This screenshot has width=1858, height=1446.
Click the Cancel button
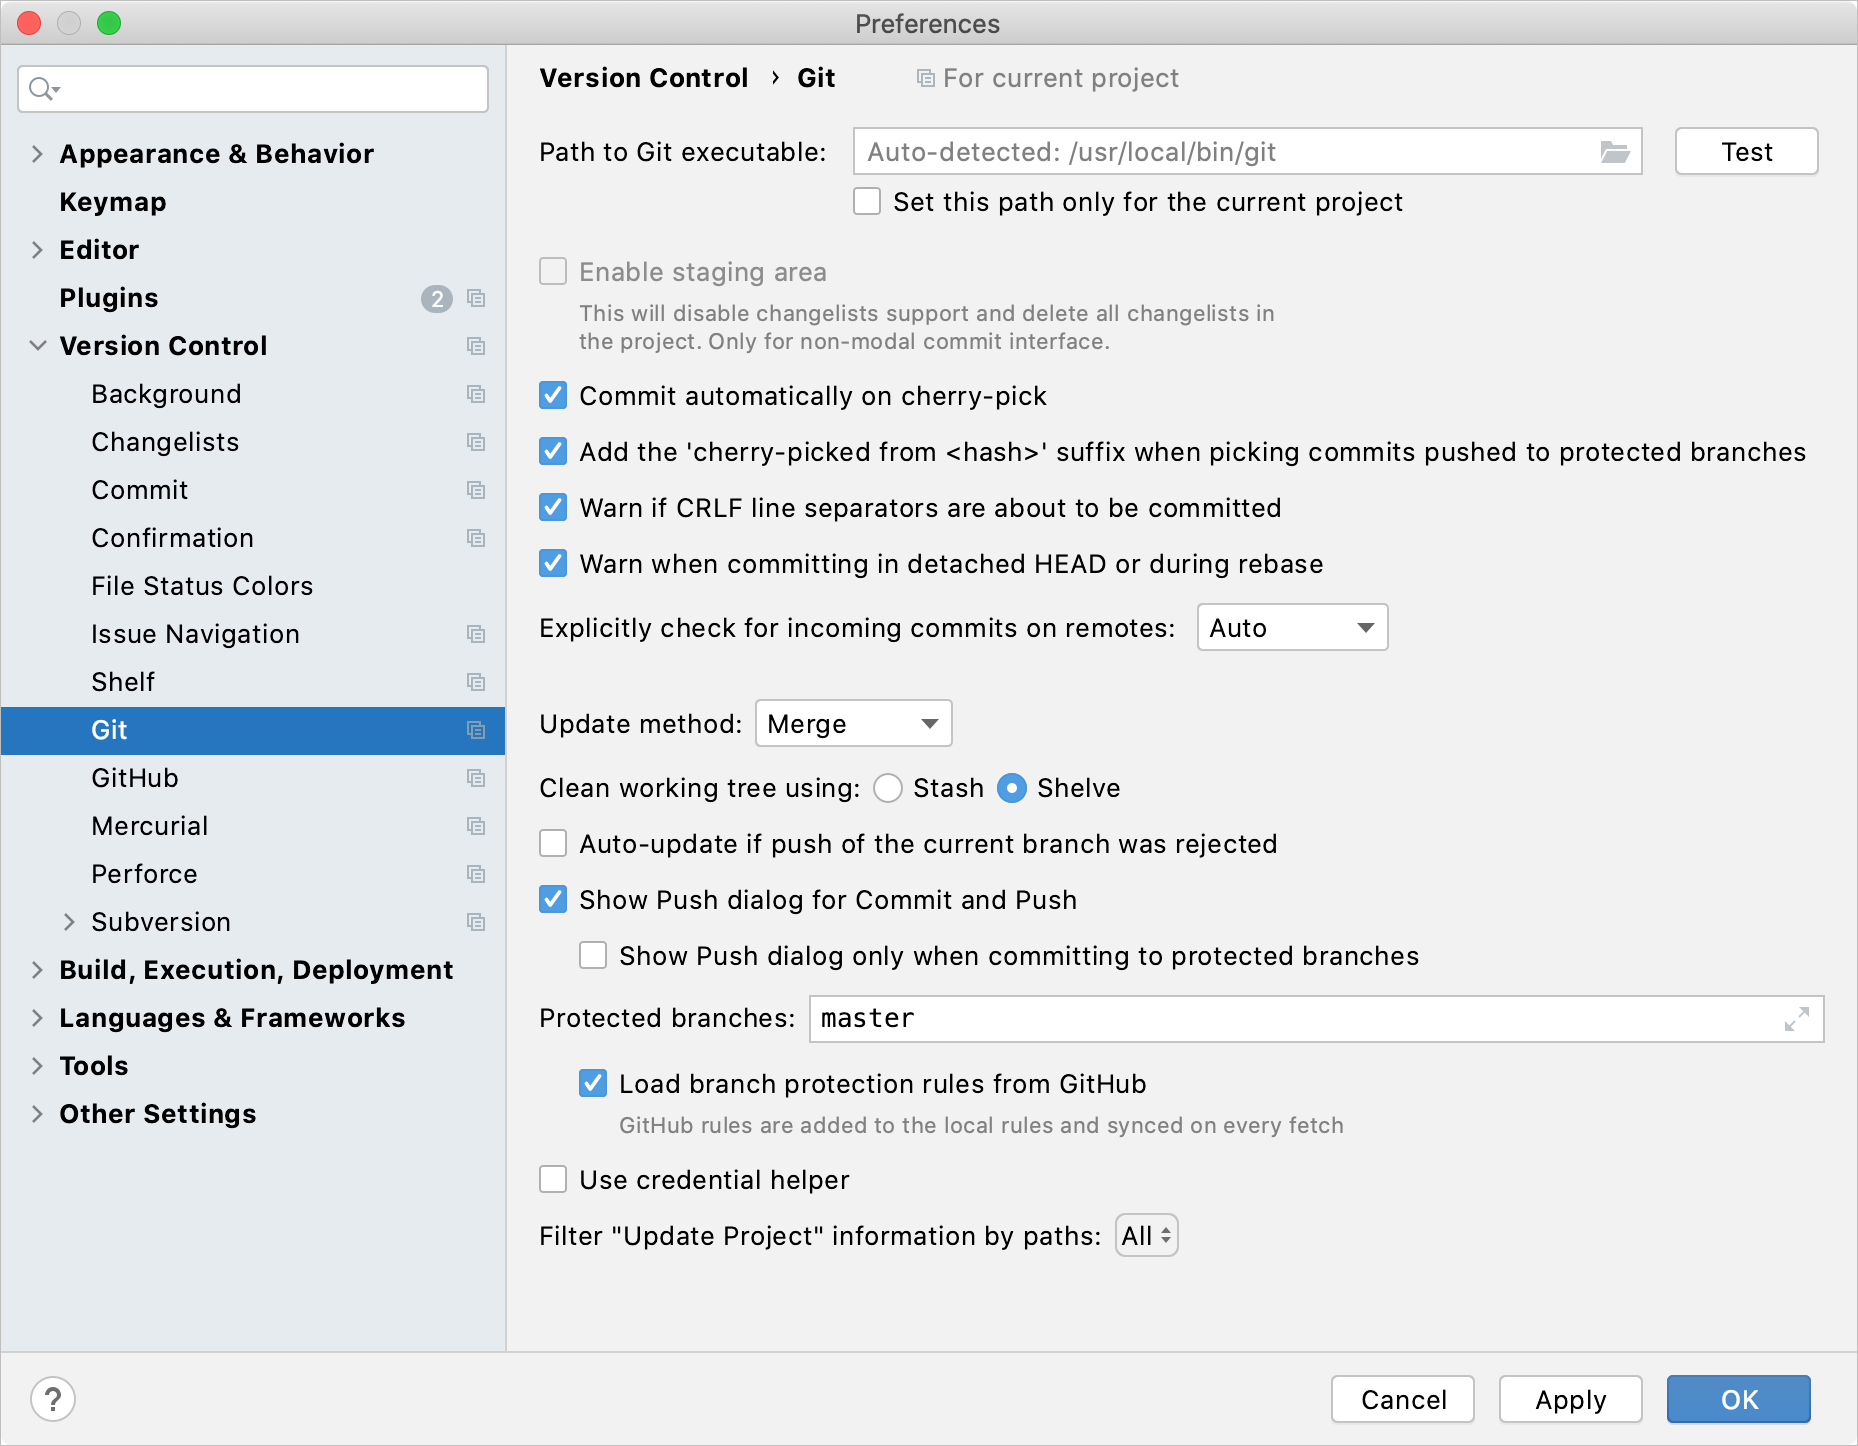coord(1403,1399)
